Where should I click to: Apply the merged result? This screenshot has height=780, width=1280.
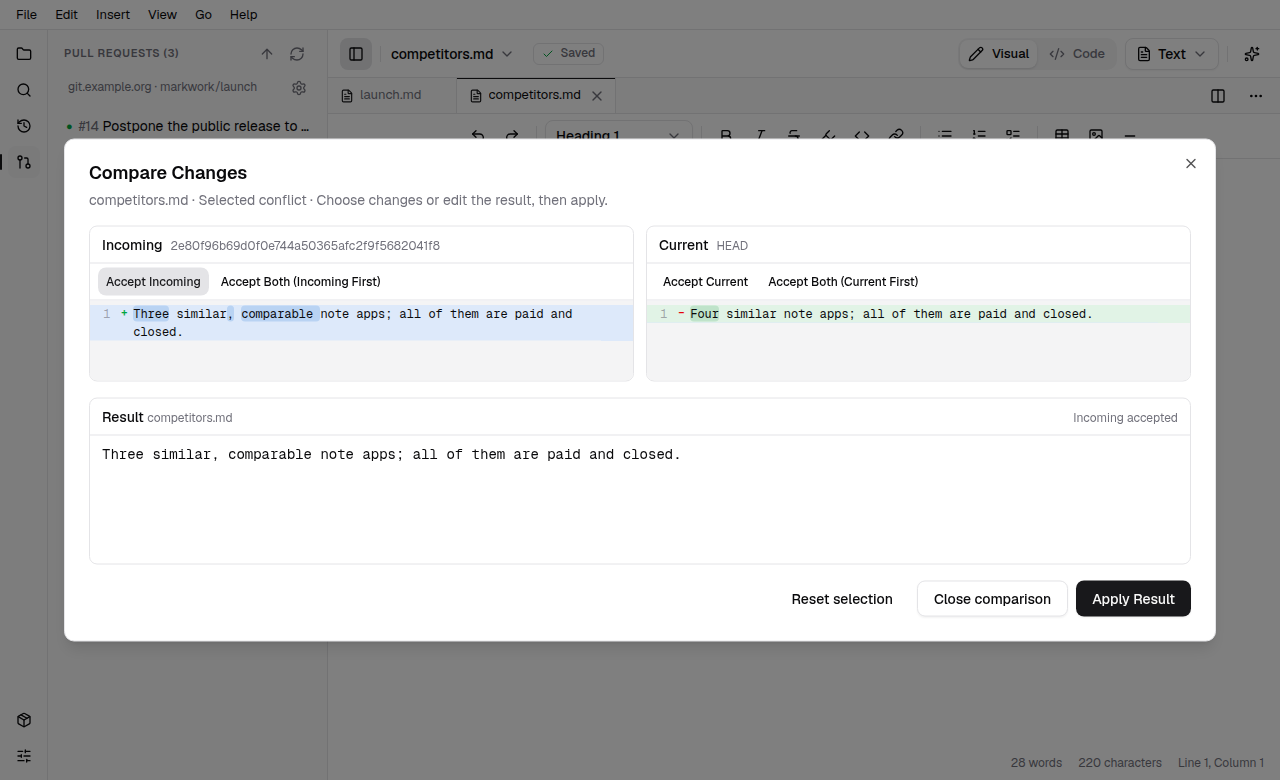pyautogui.click(x=1133, y=599)
